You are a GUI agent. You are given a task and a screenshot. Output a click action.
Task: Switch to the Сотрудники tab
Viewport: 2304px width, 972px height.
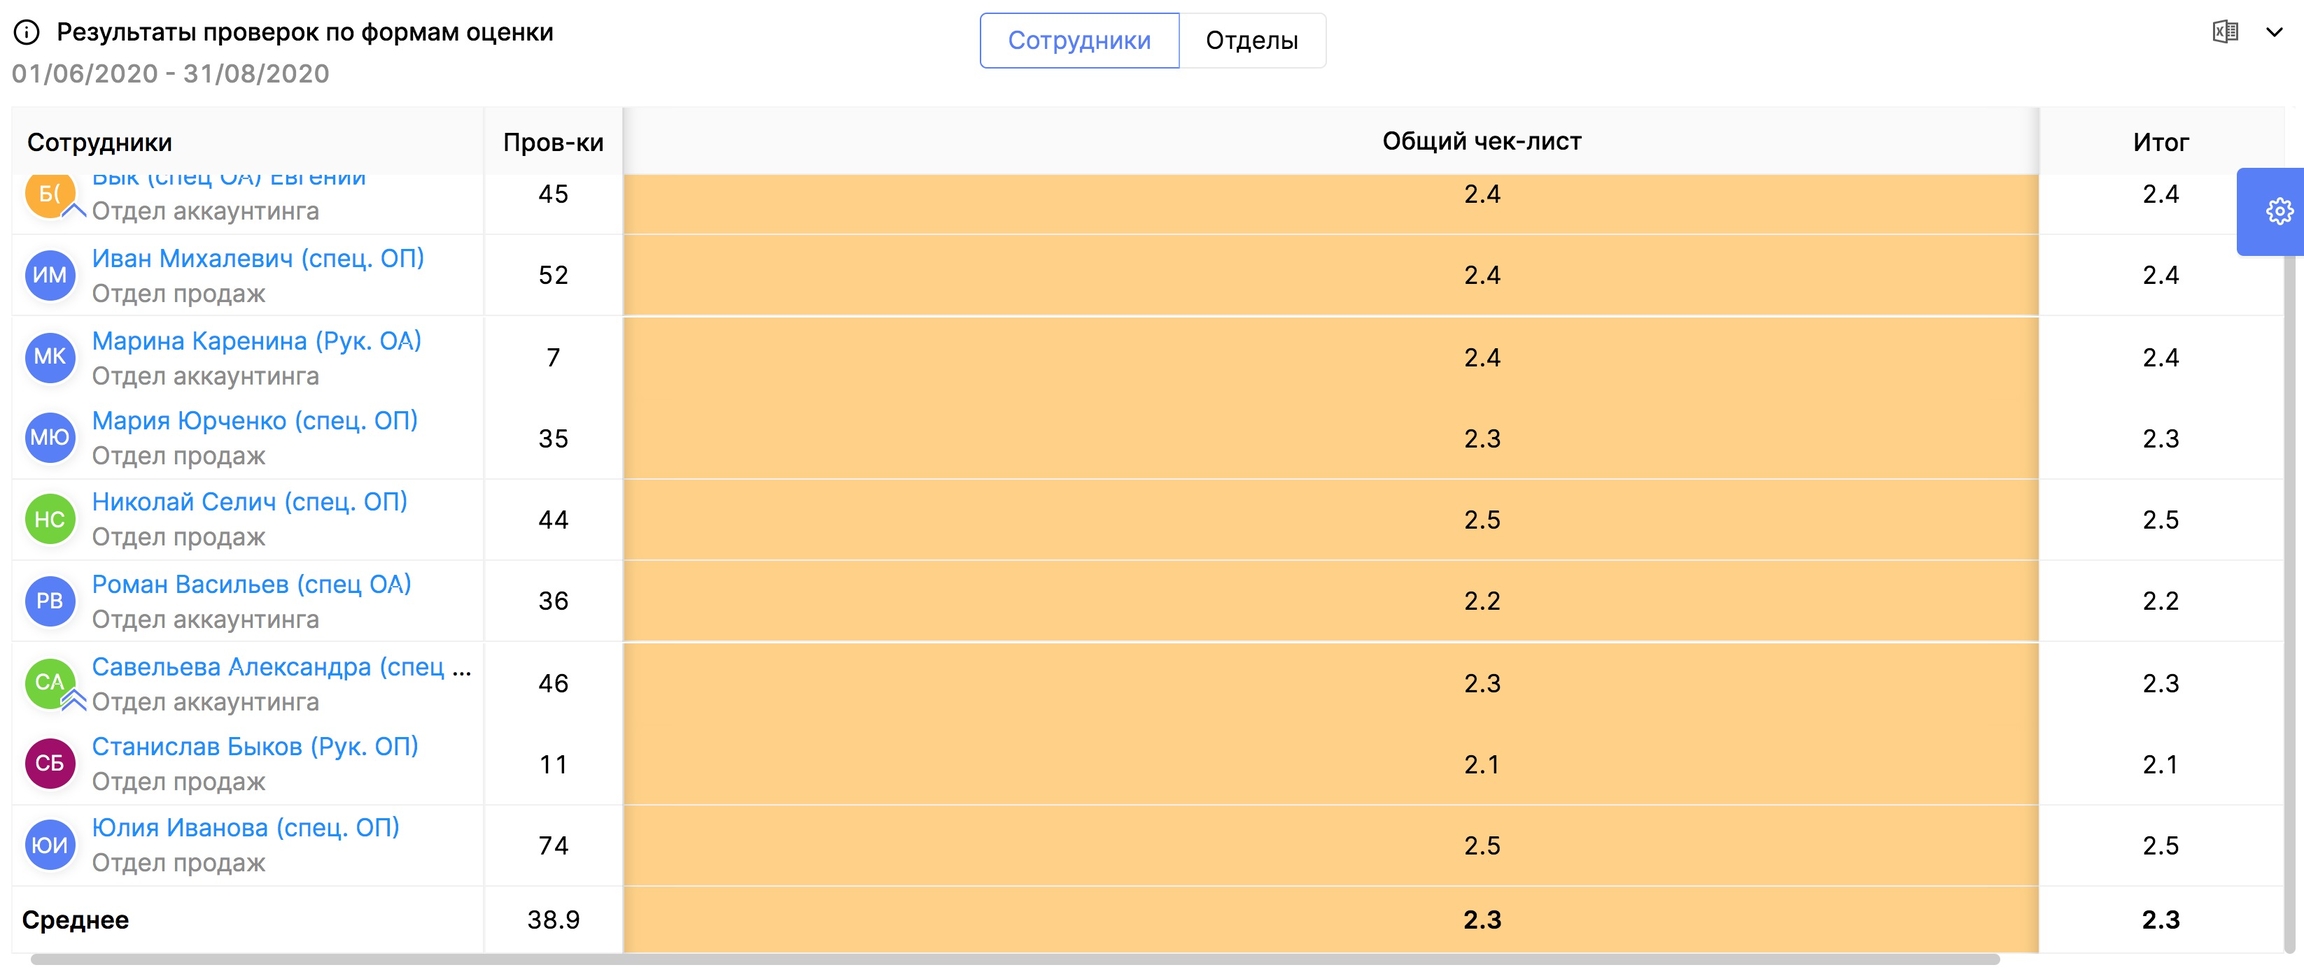[x=1079, y=41]
